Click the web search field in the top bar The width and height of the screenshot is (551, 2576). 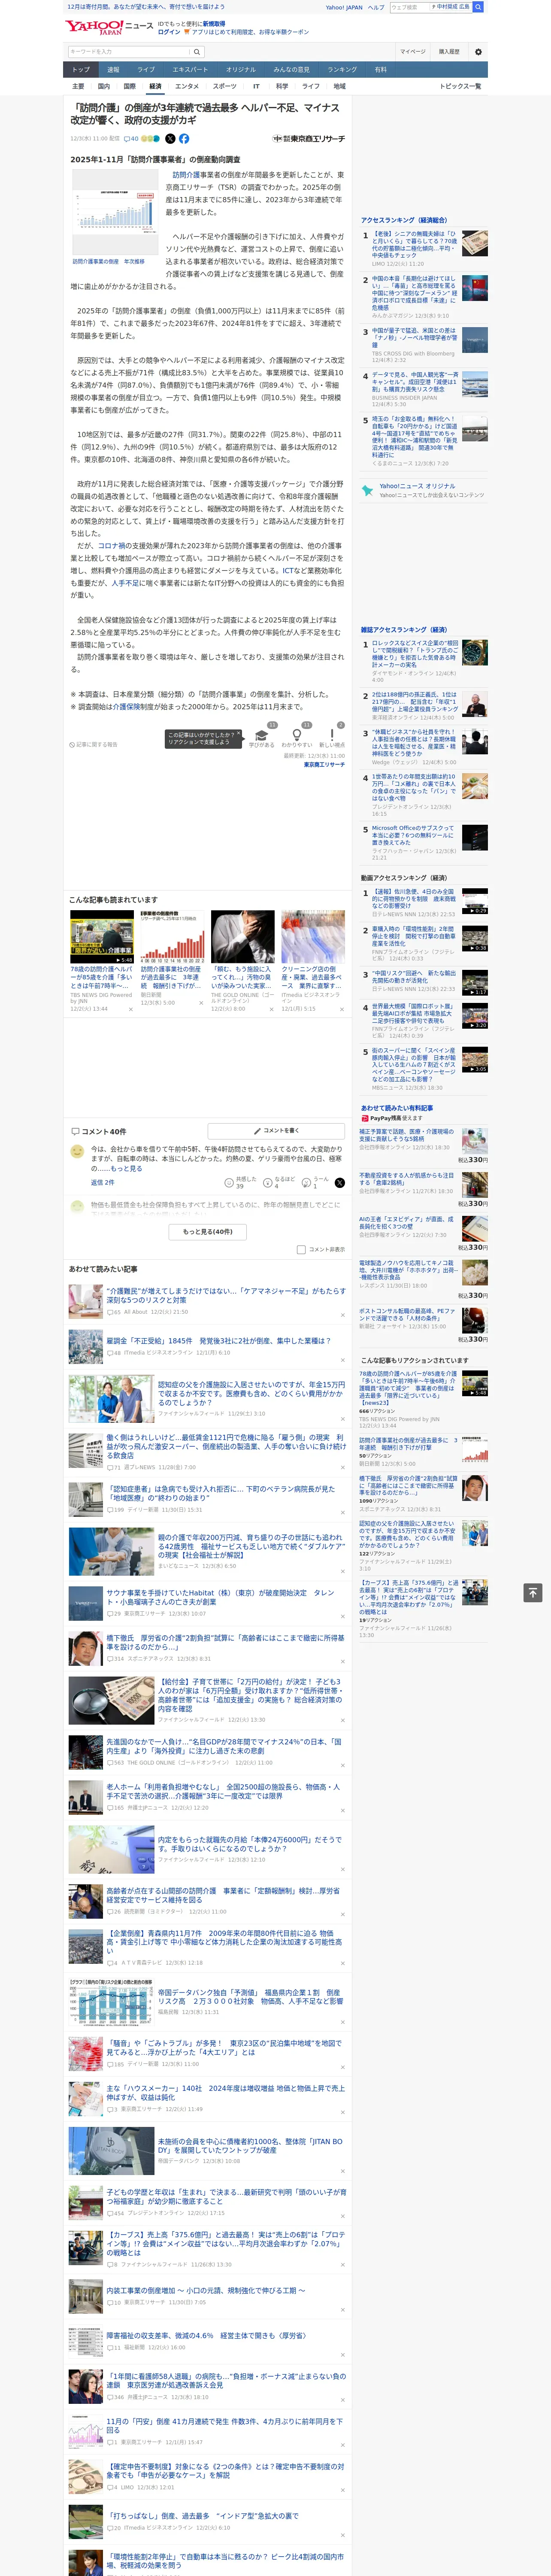click(409, 7)
